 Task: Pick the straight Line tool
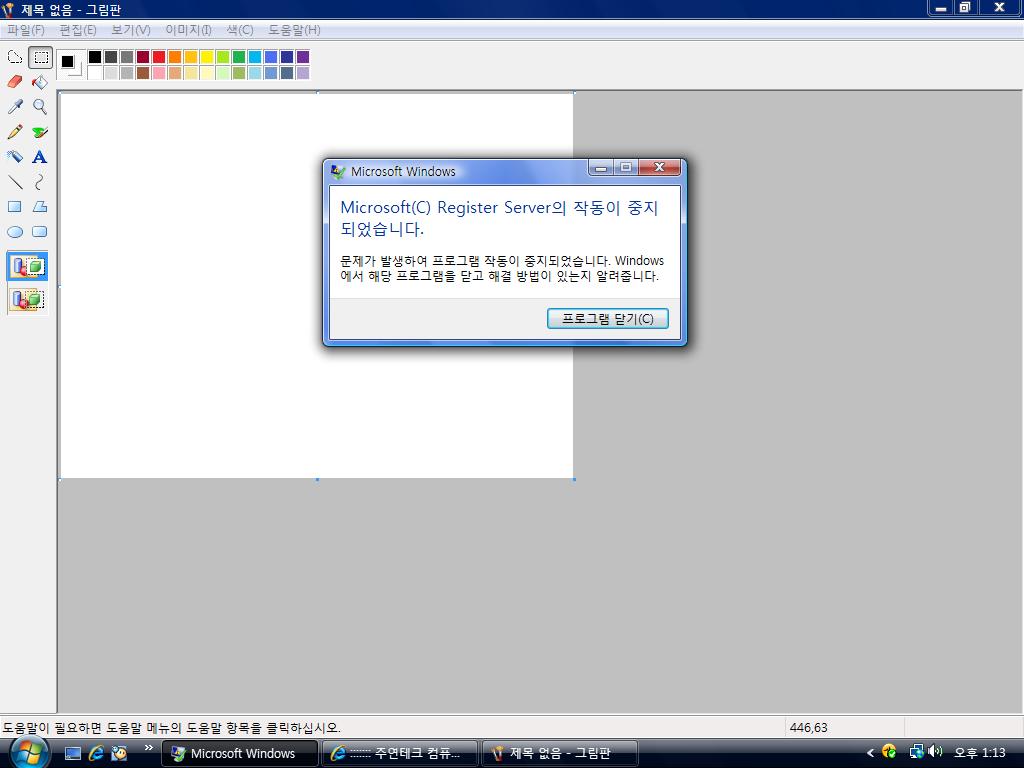coord(15,182)
